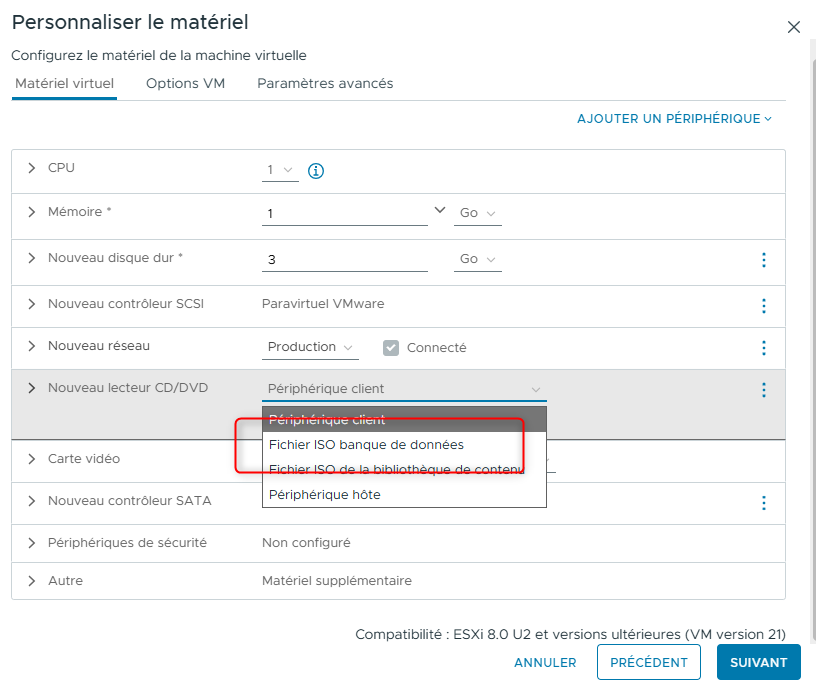Click the PRÉCÉDENT button
Image resolution: width=816 pixels, height=690 pixels.
pos(648,662)
